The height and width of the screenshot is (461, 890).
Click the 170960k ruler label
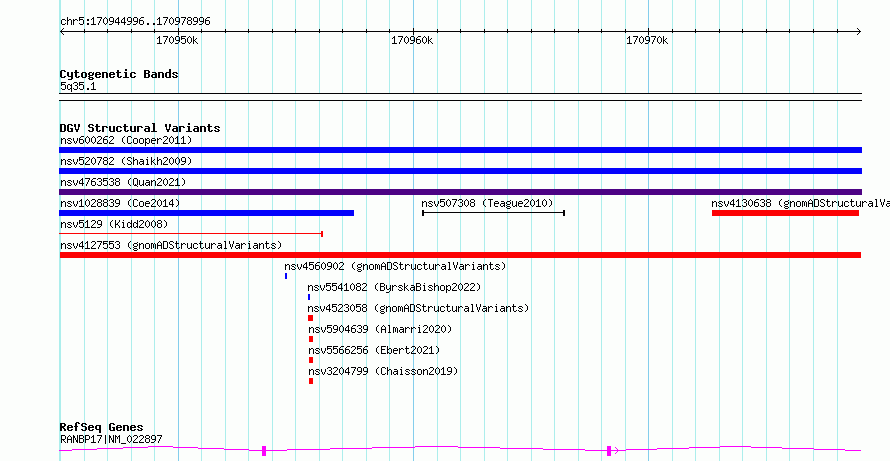(412, 41)
